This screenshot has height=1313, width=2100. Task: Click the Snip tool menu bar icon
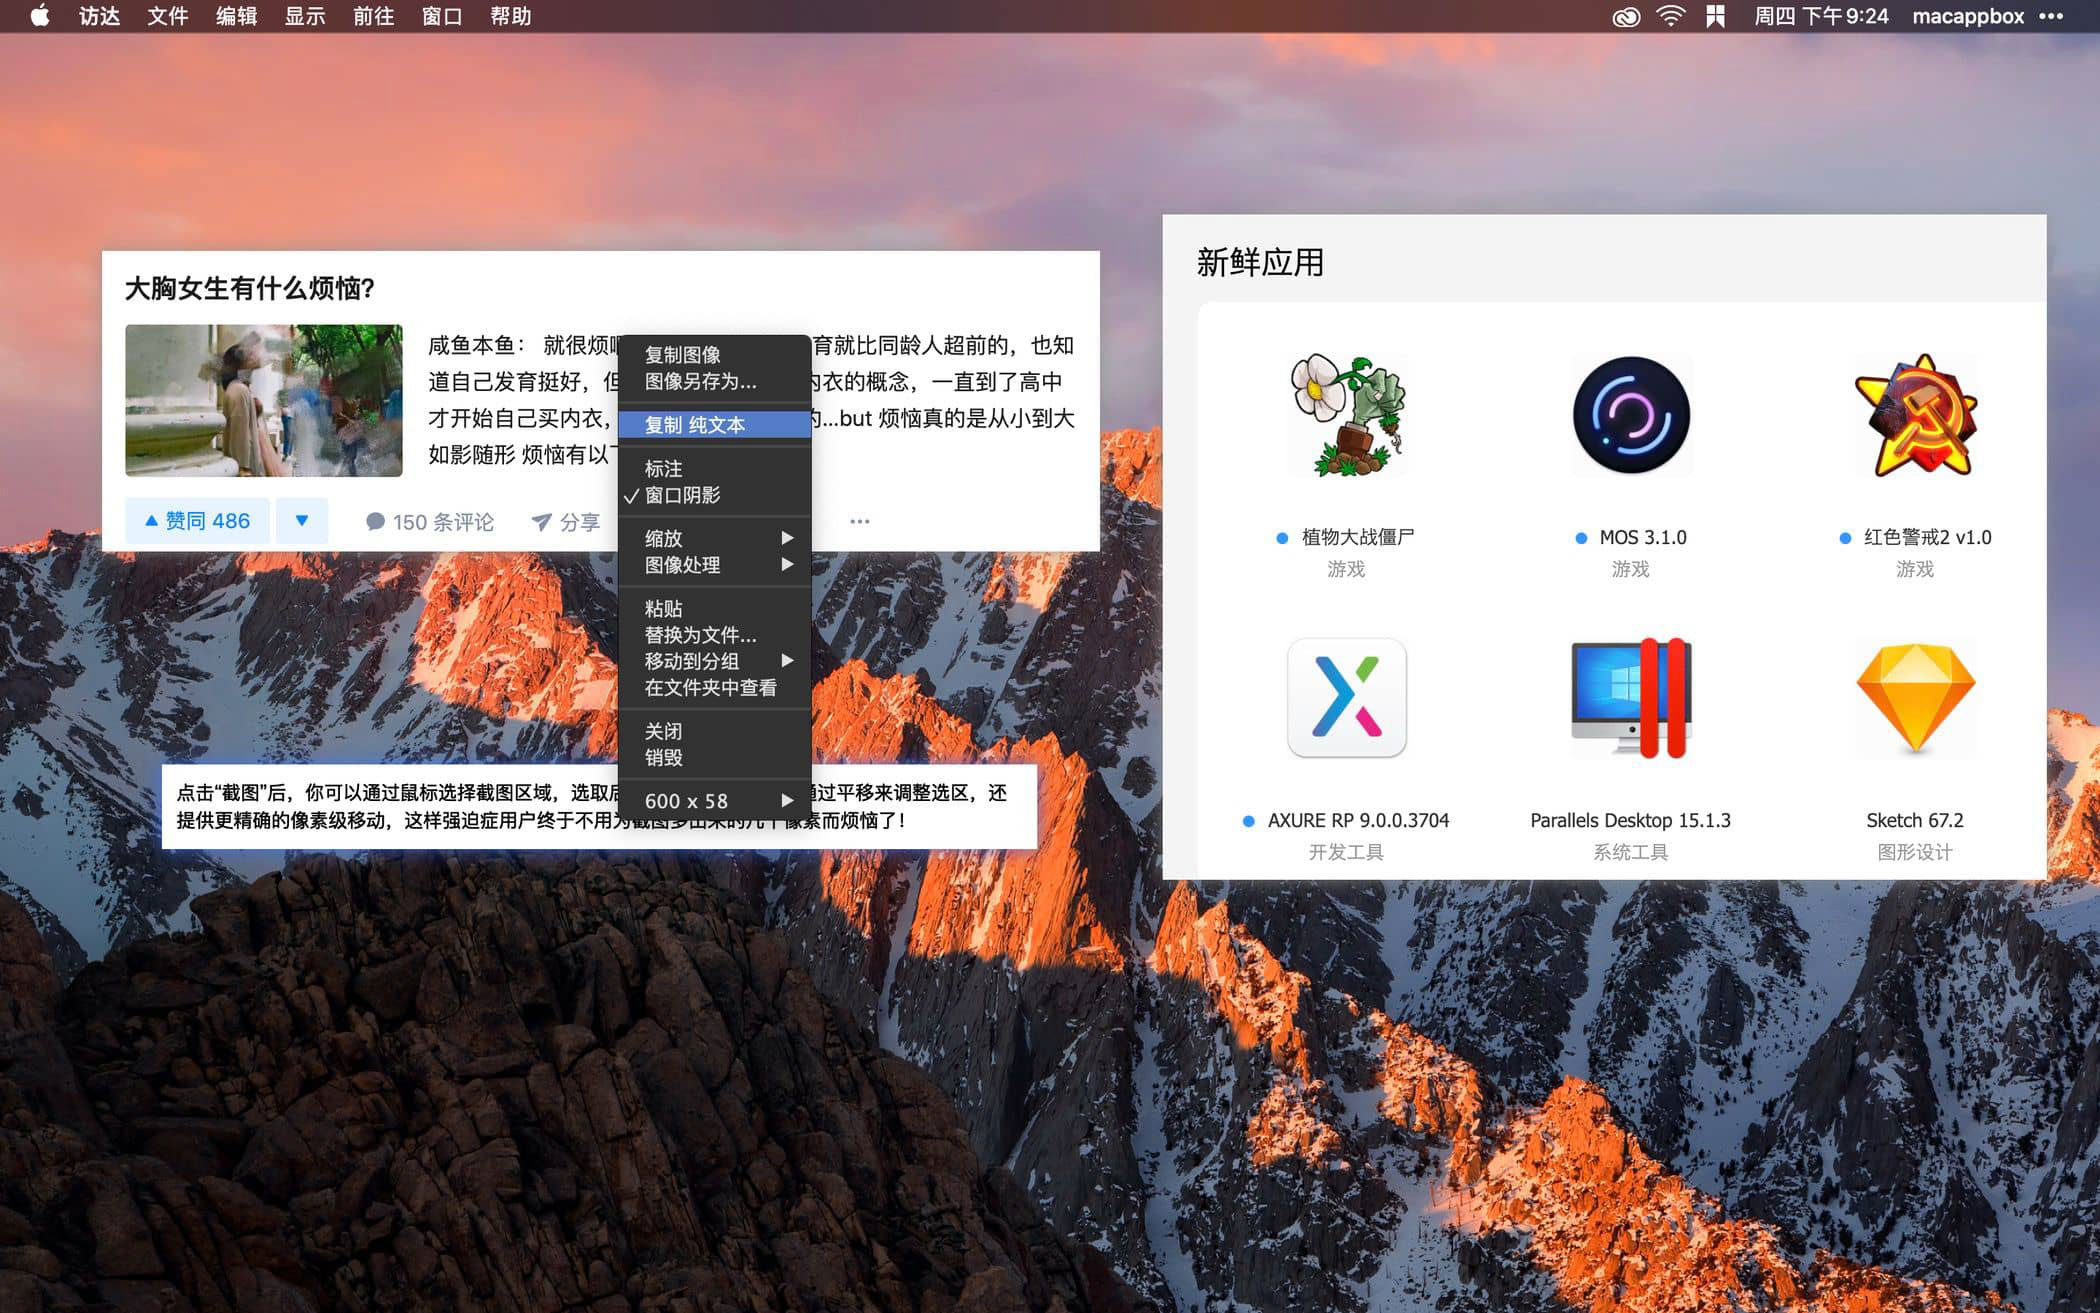click(1715, 16)
